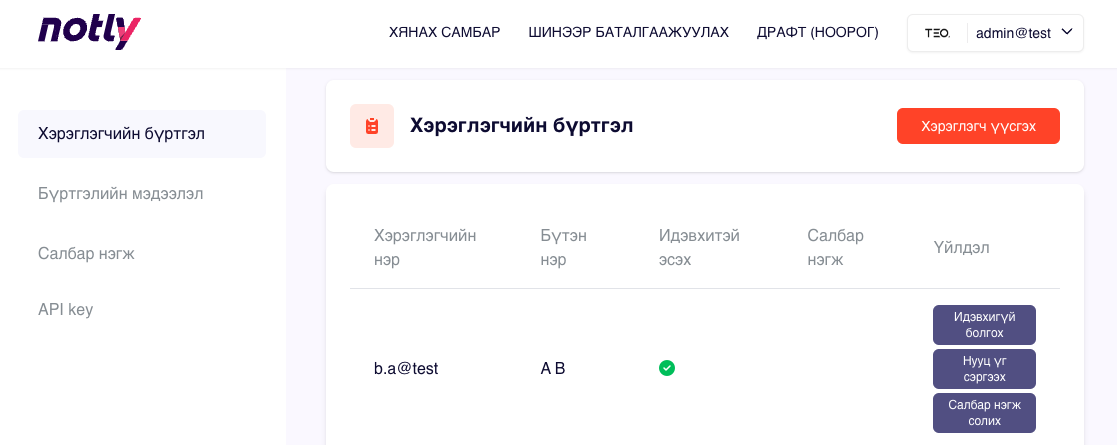Open Бүртгэлийн мэдээлэл sidebar section
This screenshot has height=445, width=1117.
[120, 194]
